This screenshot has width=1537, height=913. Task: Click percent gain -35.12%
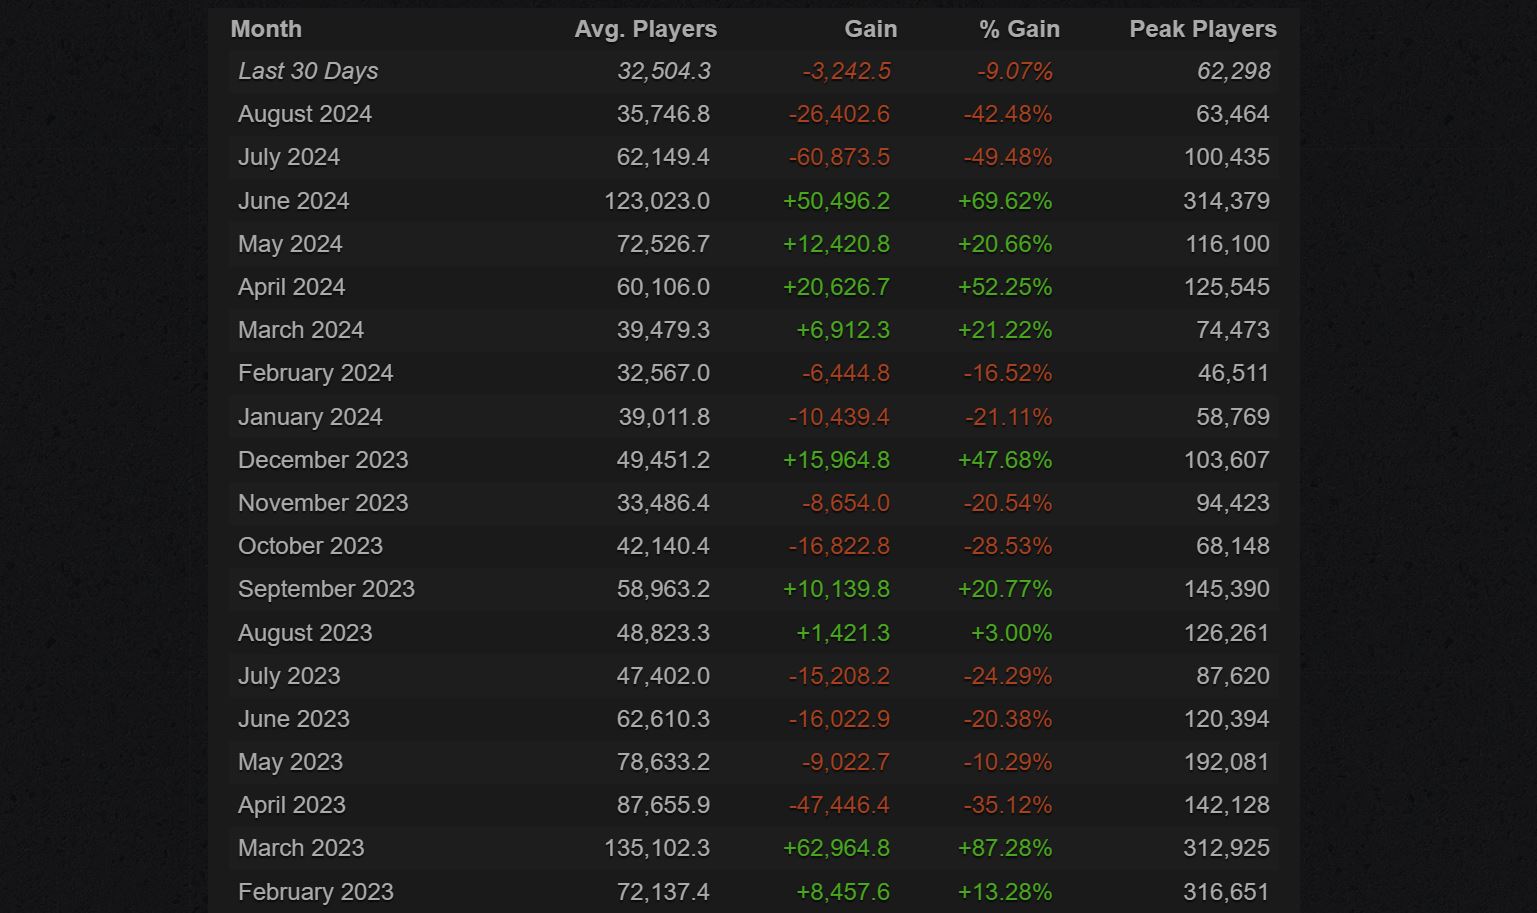pos(1007,805)
